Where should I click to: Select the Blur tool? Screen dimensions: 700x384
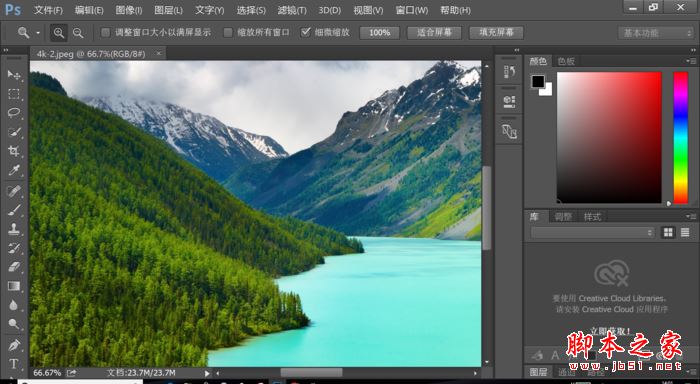point(14,305)
